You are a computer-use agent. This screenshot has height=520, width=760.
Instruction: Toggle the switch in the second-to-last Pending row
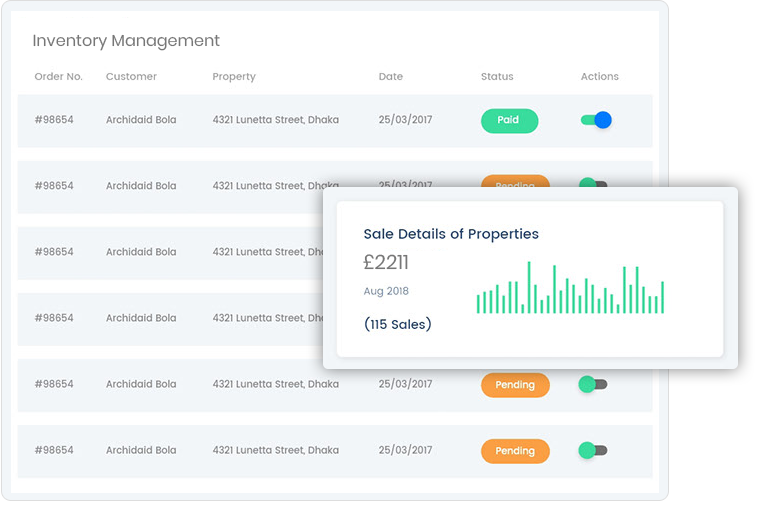593,384
